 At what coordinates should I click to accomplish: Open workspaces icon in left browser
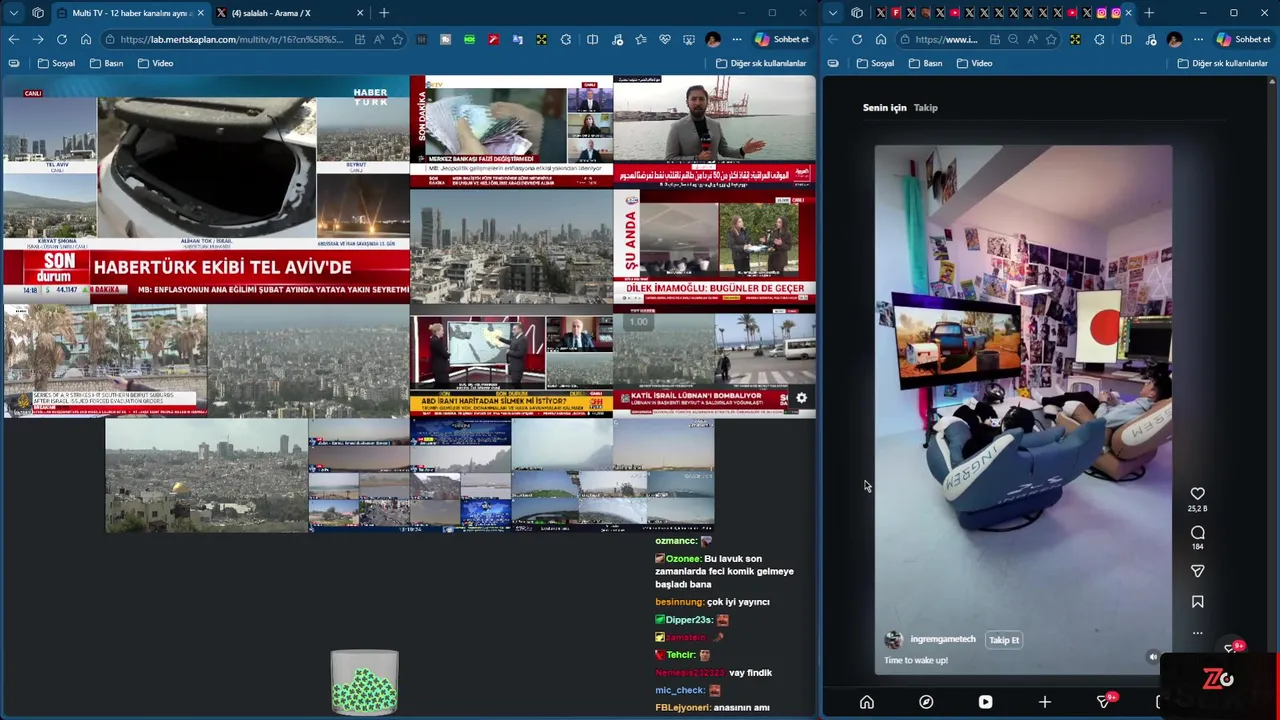pyautogui.click(x=38, y=13)
